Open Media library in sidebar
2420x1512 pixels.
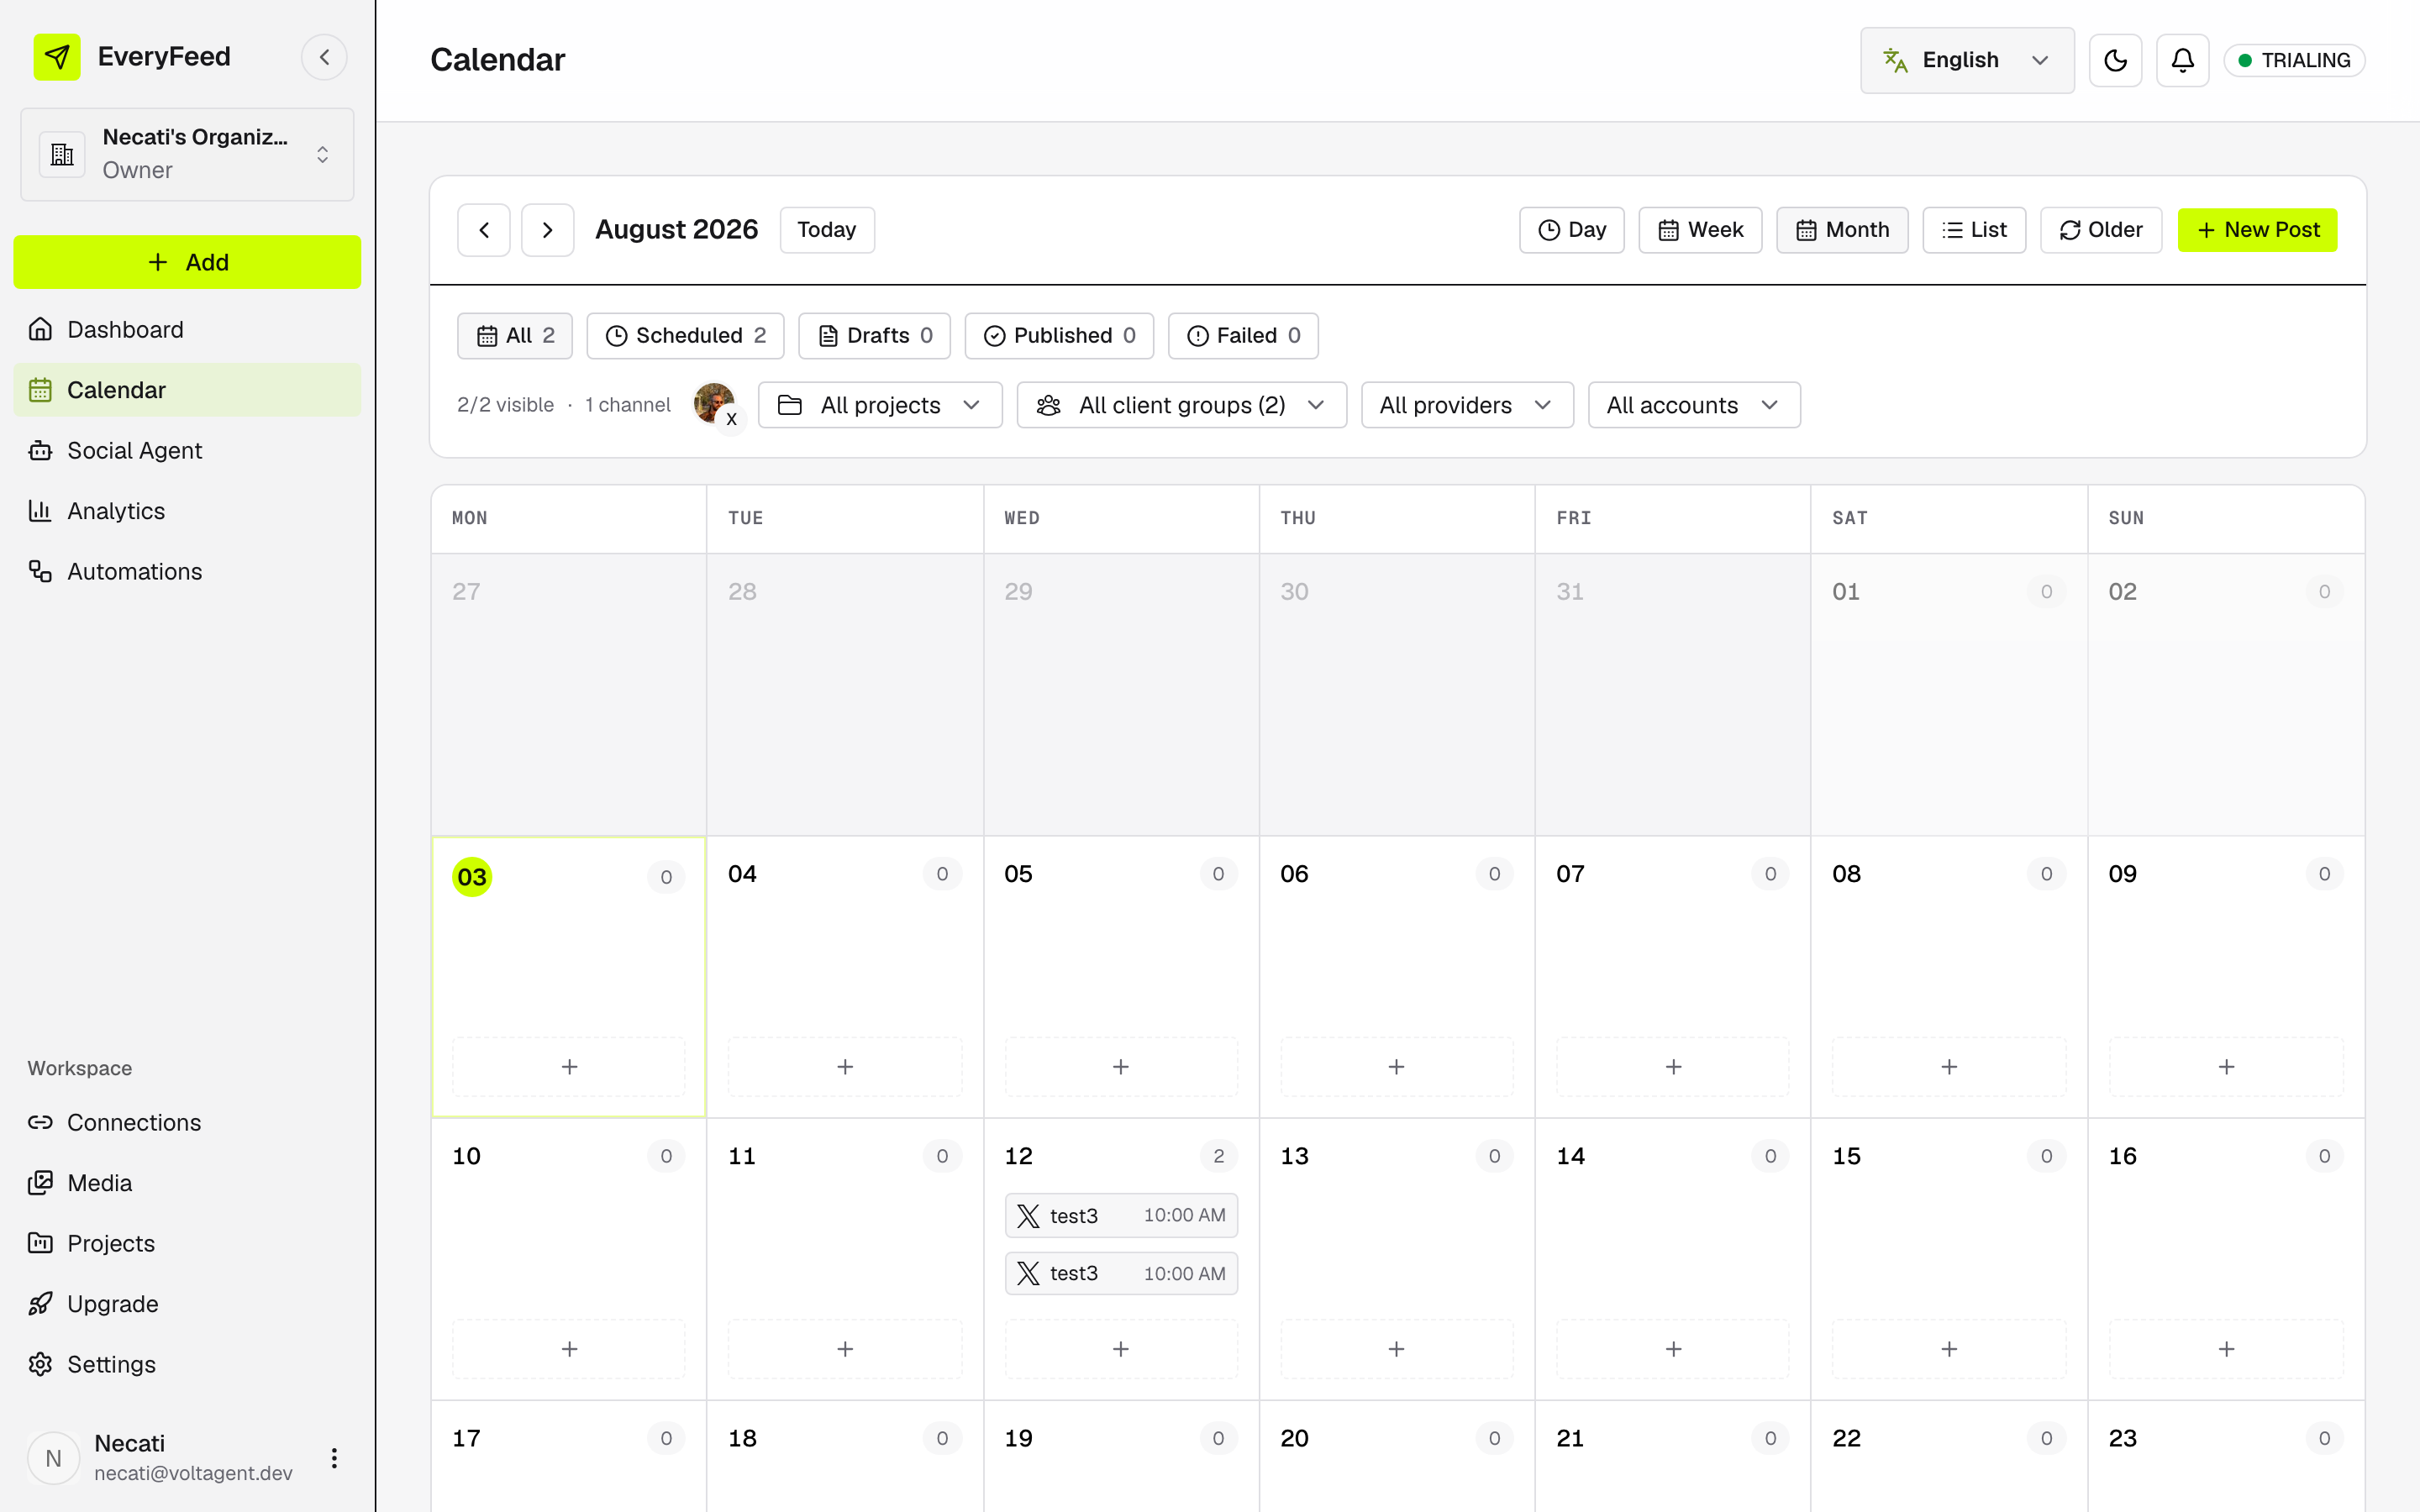click(x=187, y=1183)
